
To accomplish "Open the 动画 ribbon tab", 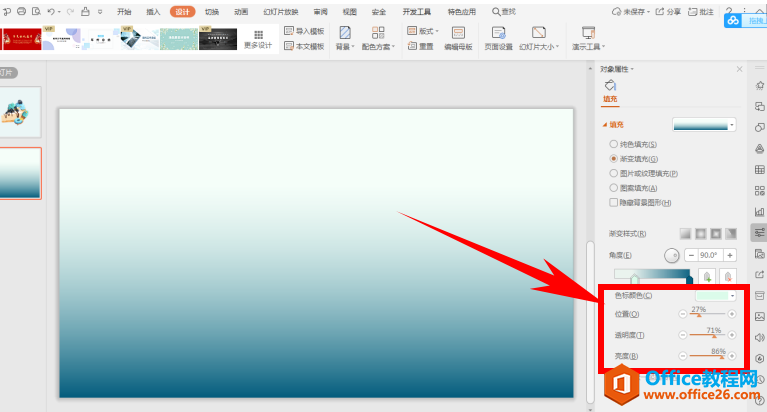I will point(241,11).
